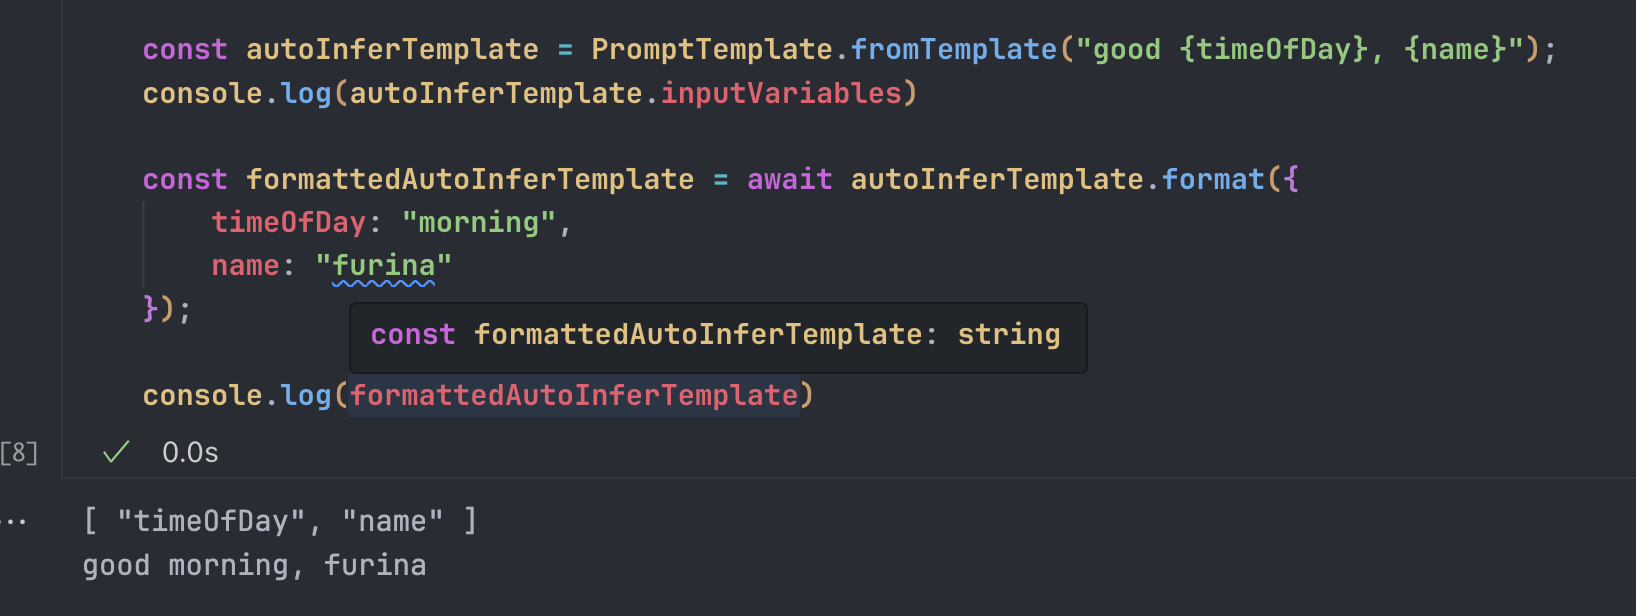
Task: Click the execution count label [8]
Action: (19, 453)
